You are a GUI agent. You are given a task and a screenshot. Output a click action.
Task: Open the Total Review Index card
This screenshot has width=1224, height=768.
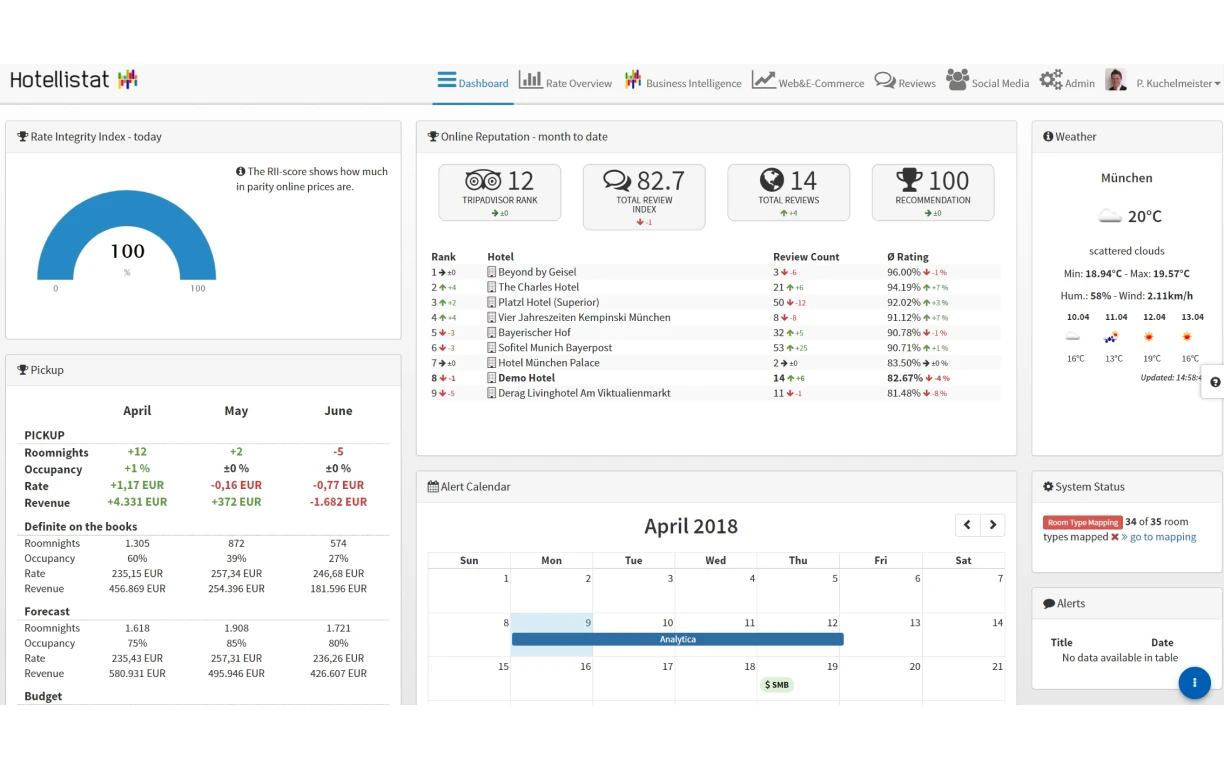(644, 197)
